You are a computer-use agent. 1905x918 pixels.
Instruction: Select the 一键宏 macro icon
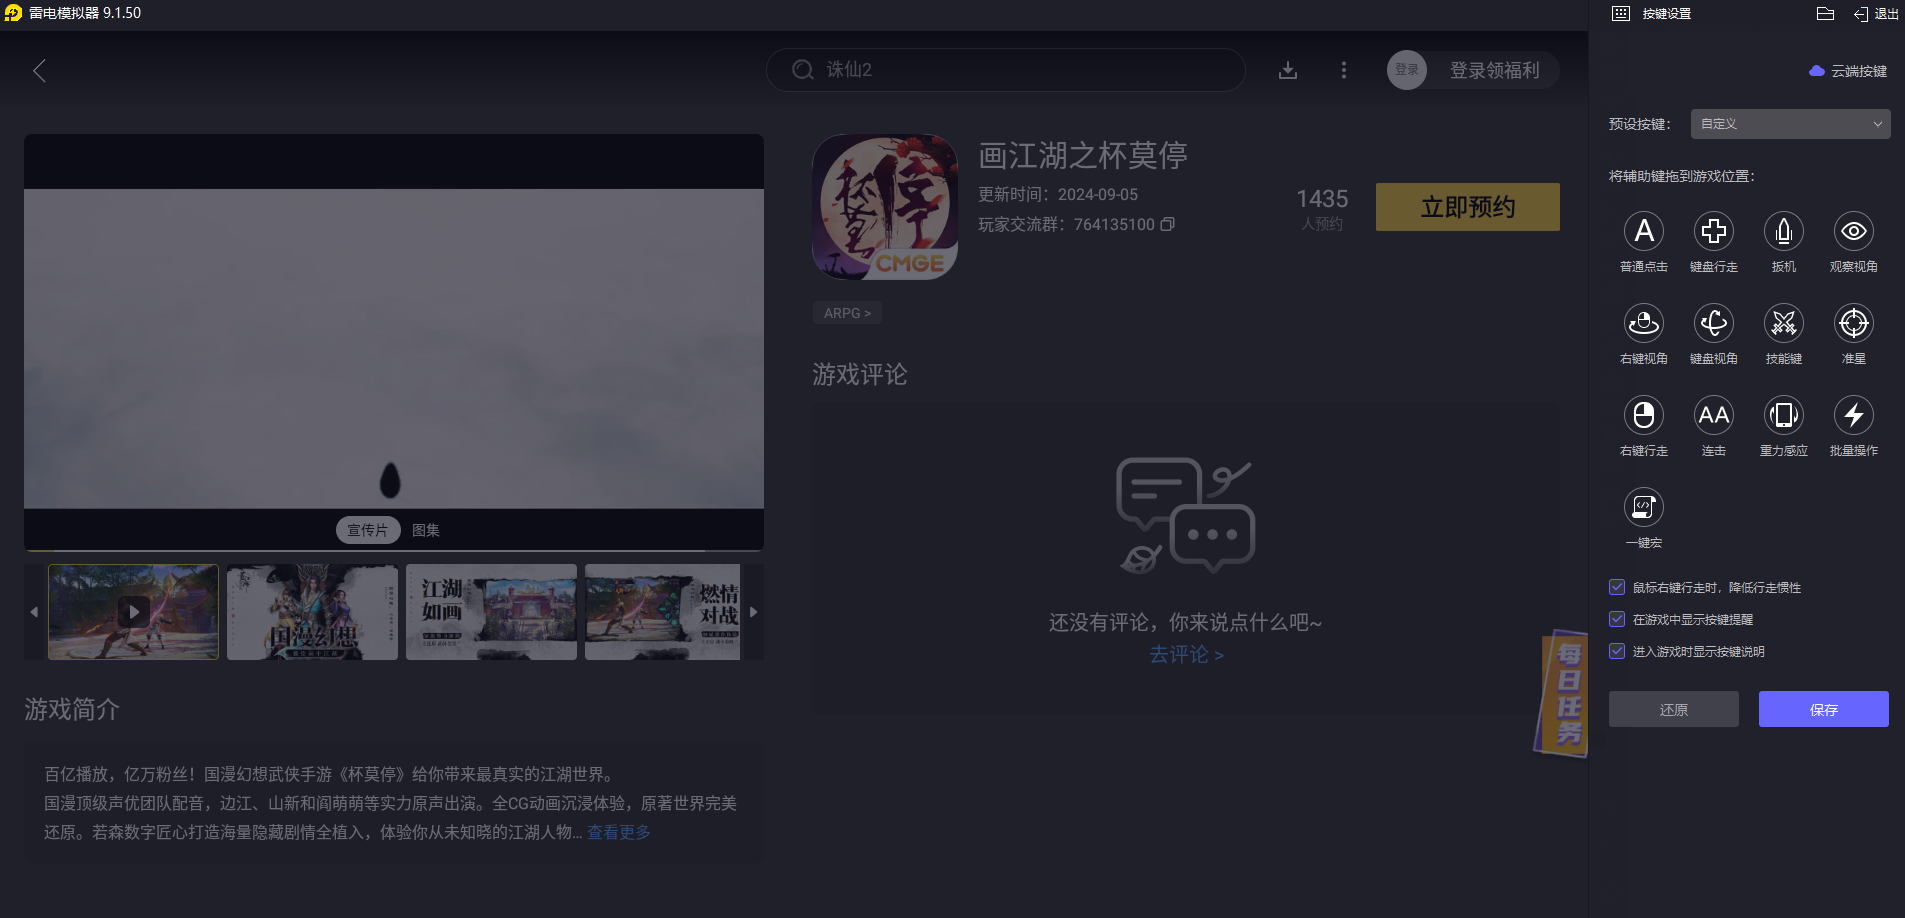click(1643, 507)
